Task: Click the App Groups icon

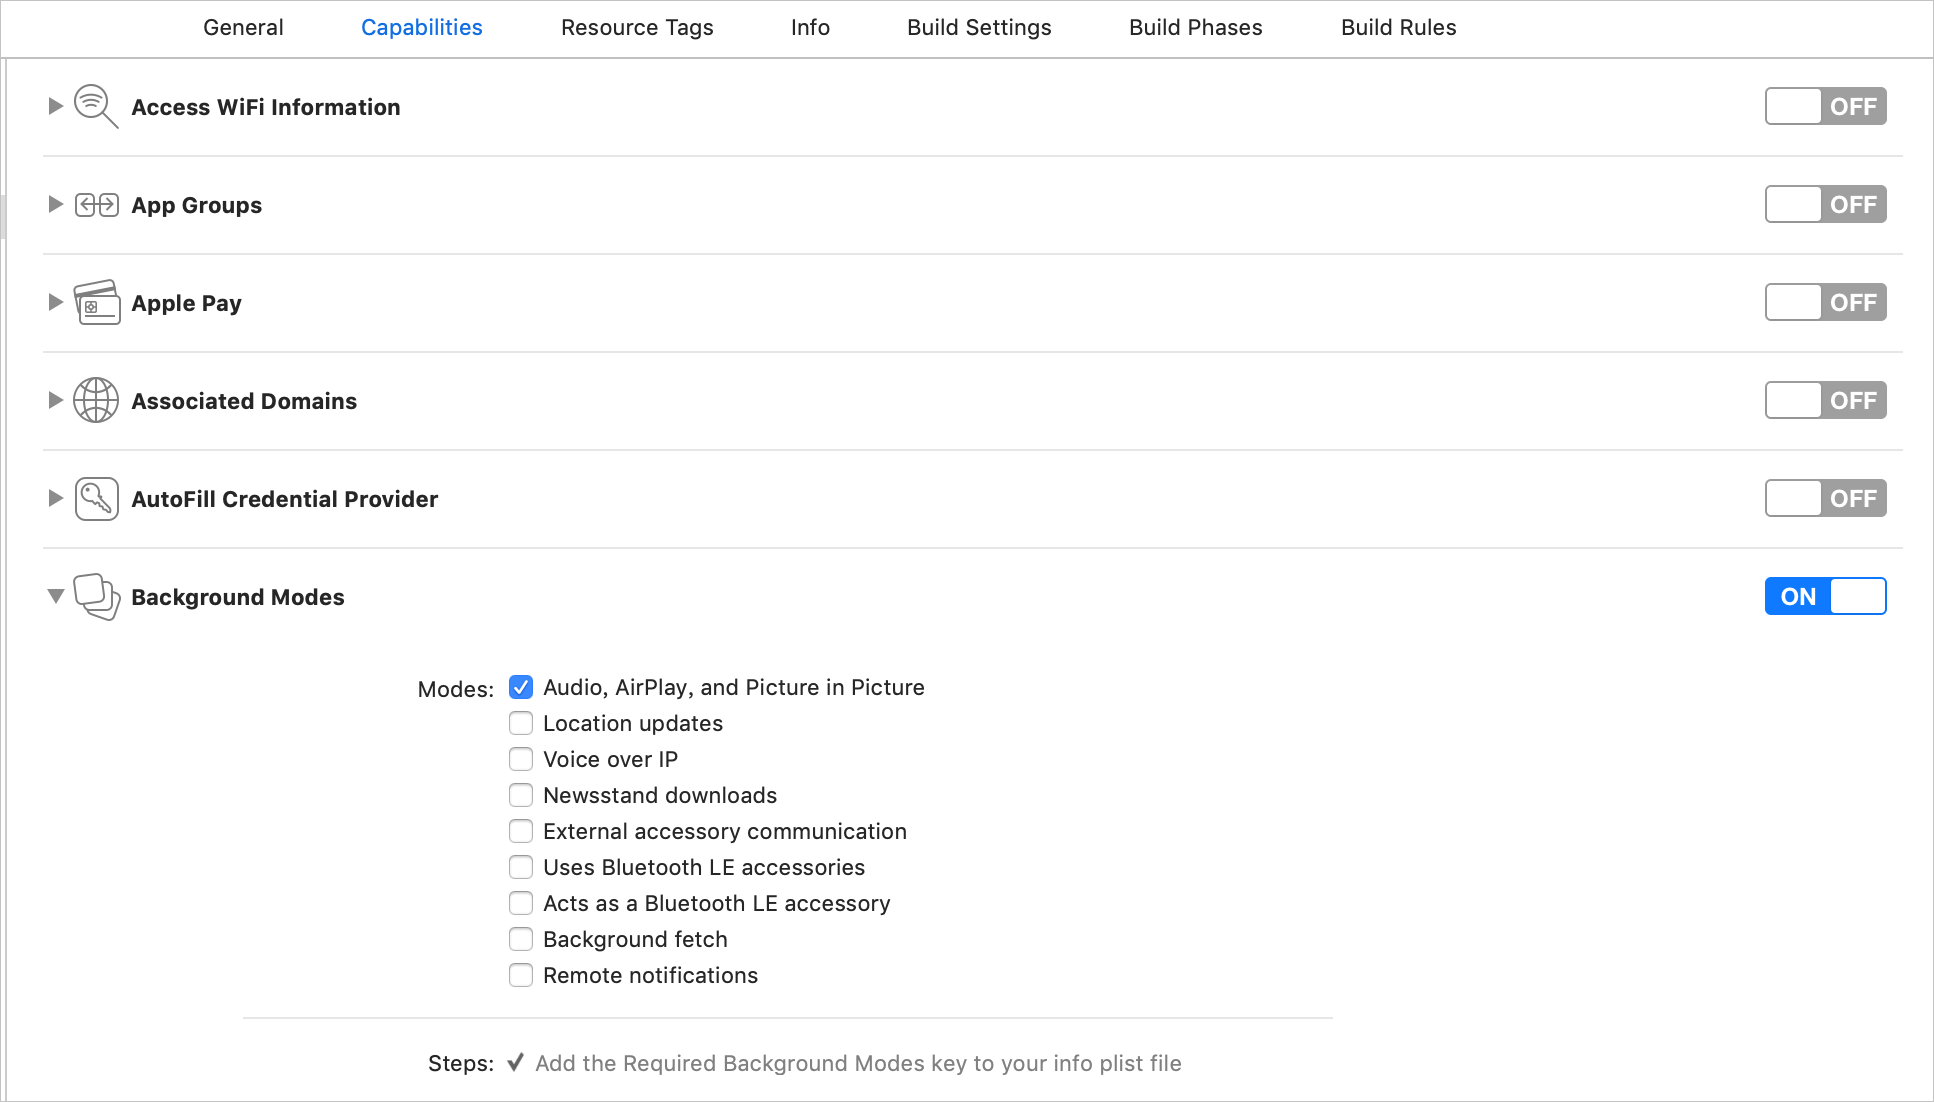Action: click(x=96, y=205)
